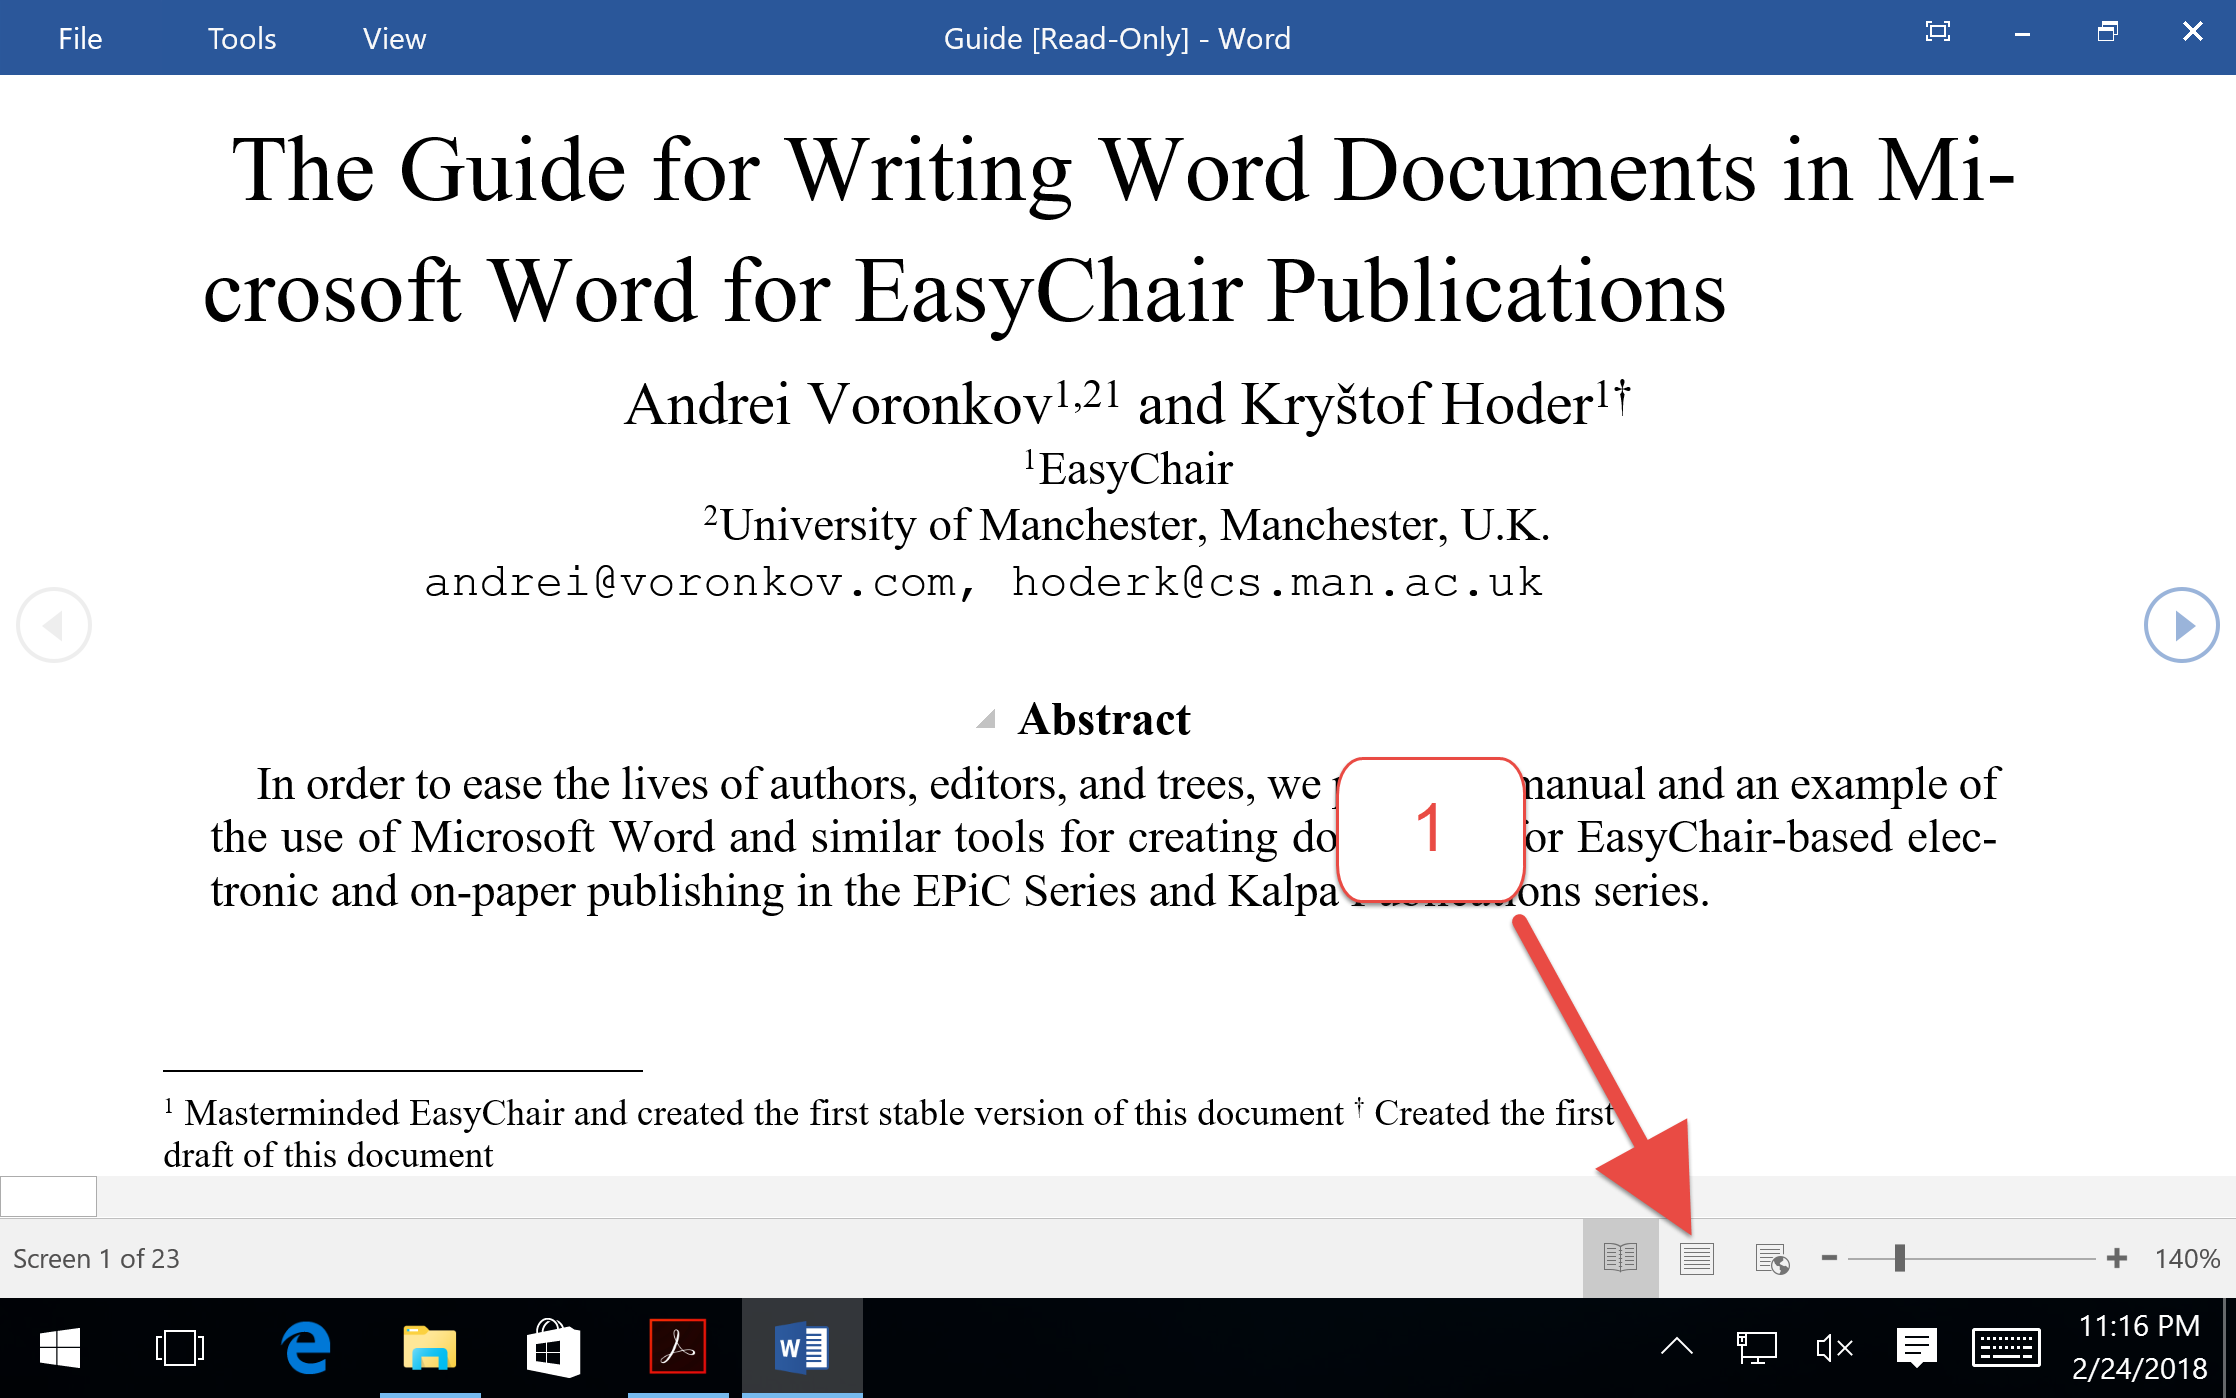Click the muted volume tray icon
The image size is (2236, 1398).
pyautogui.click(x=1834, y=1347)
